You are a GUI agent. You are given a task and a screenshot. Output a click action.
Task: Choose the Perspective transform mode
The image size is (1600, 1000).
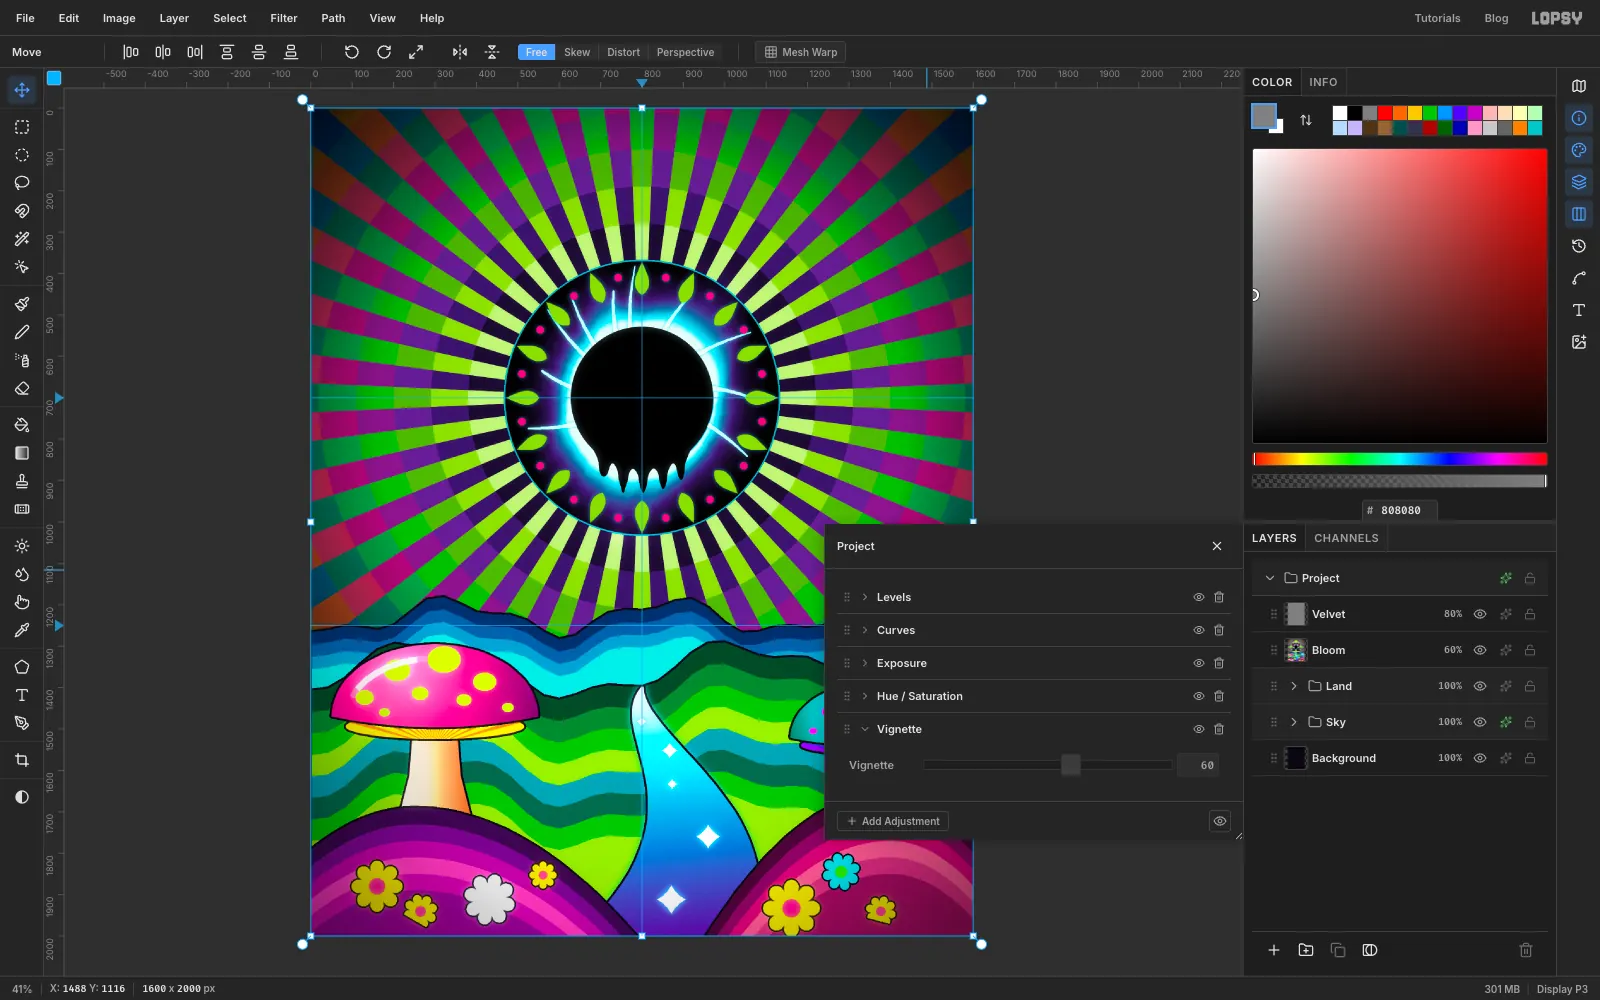tap(685, 52)
